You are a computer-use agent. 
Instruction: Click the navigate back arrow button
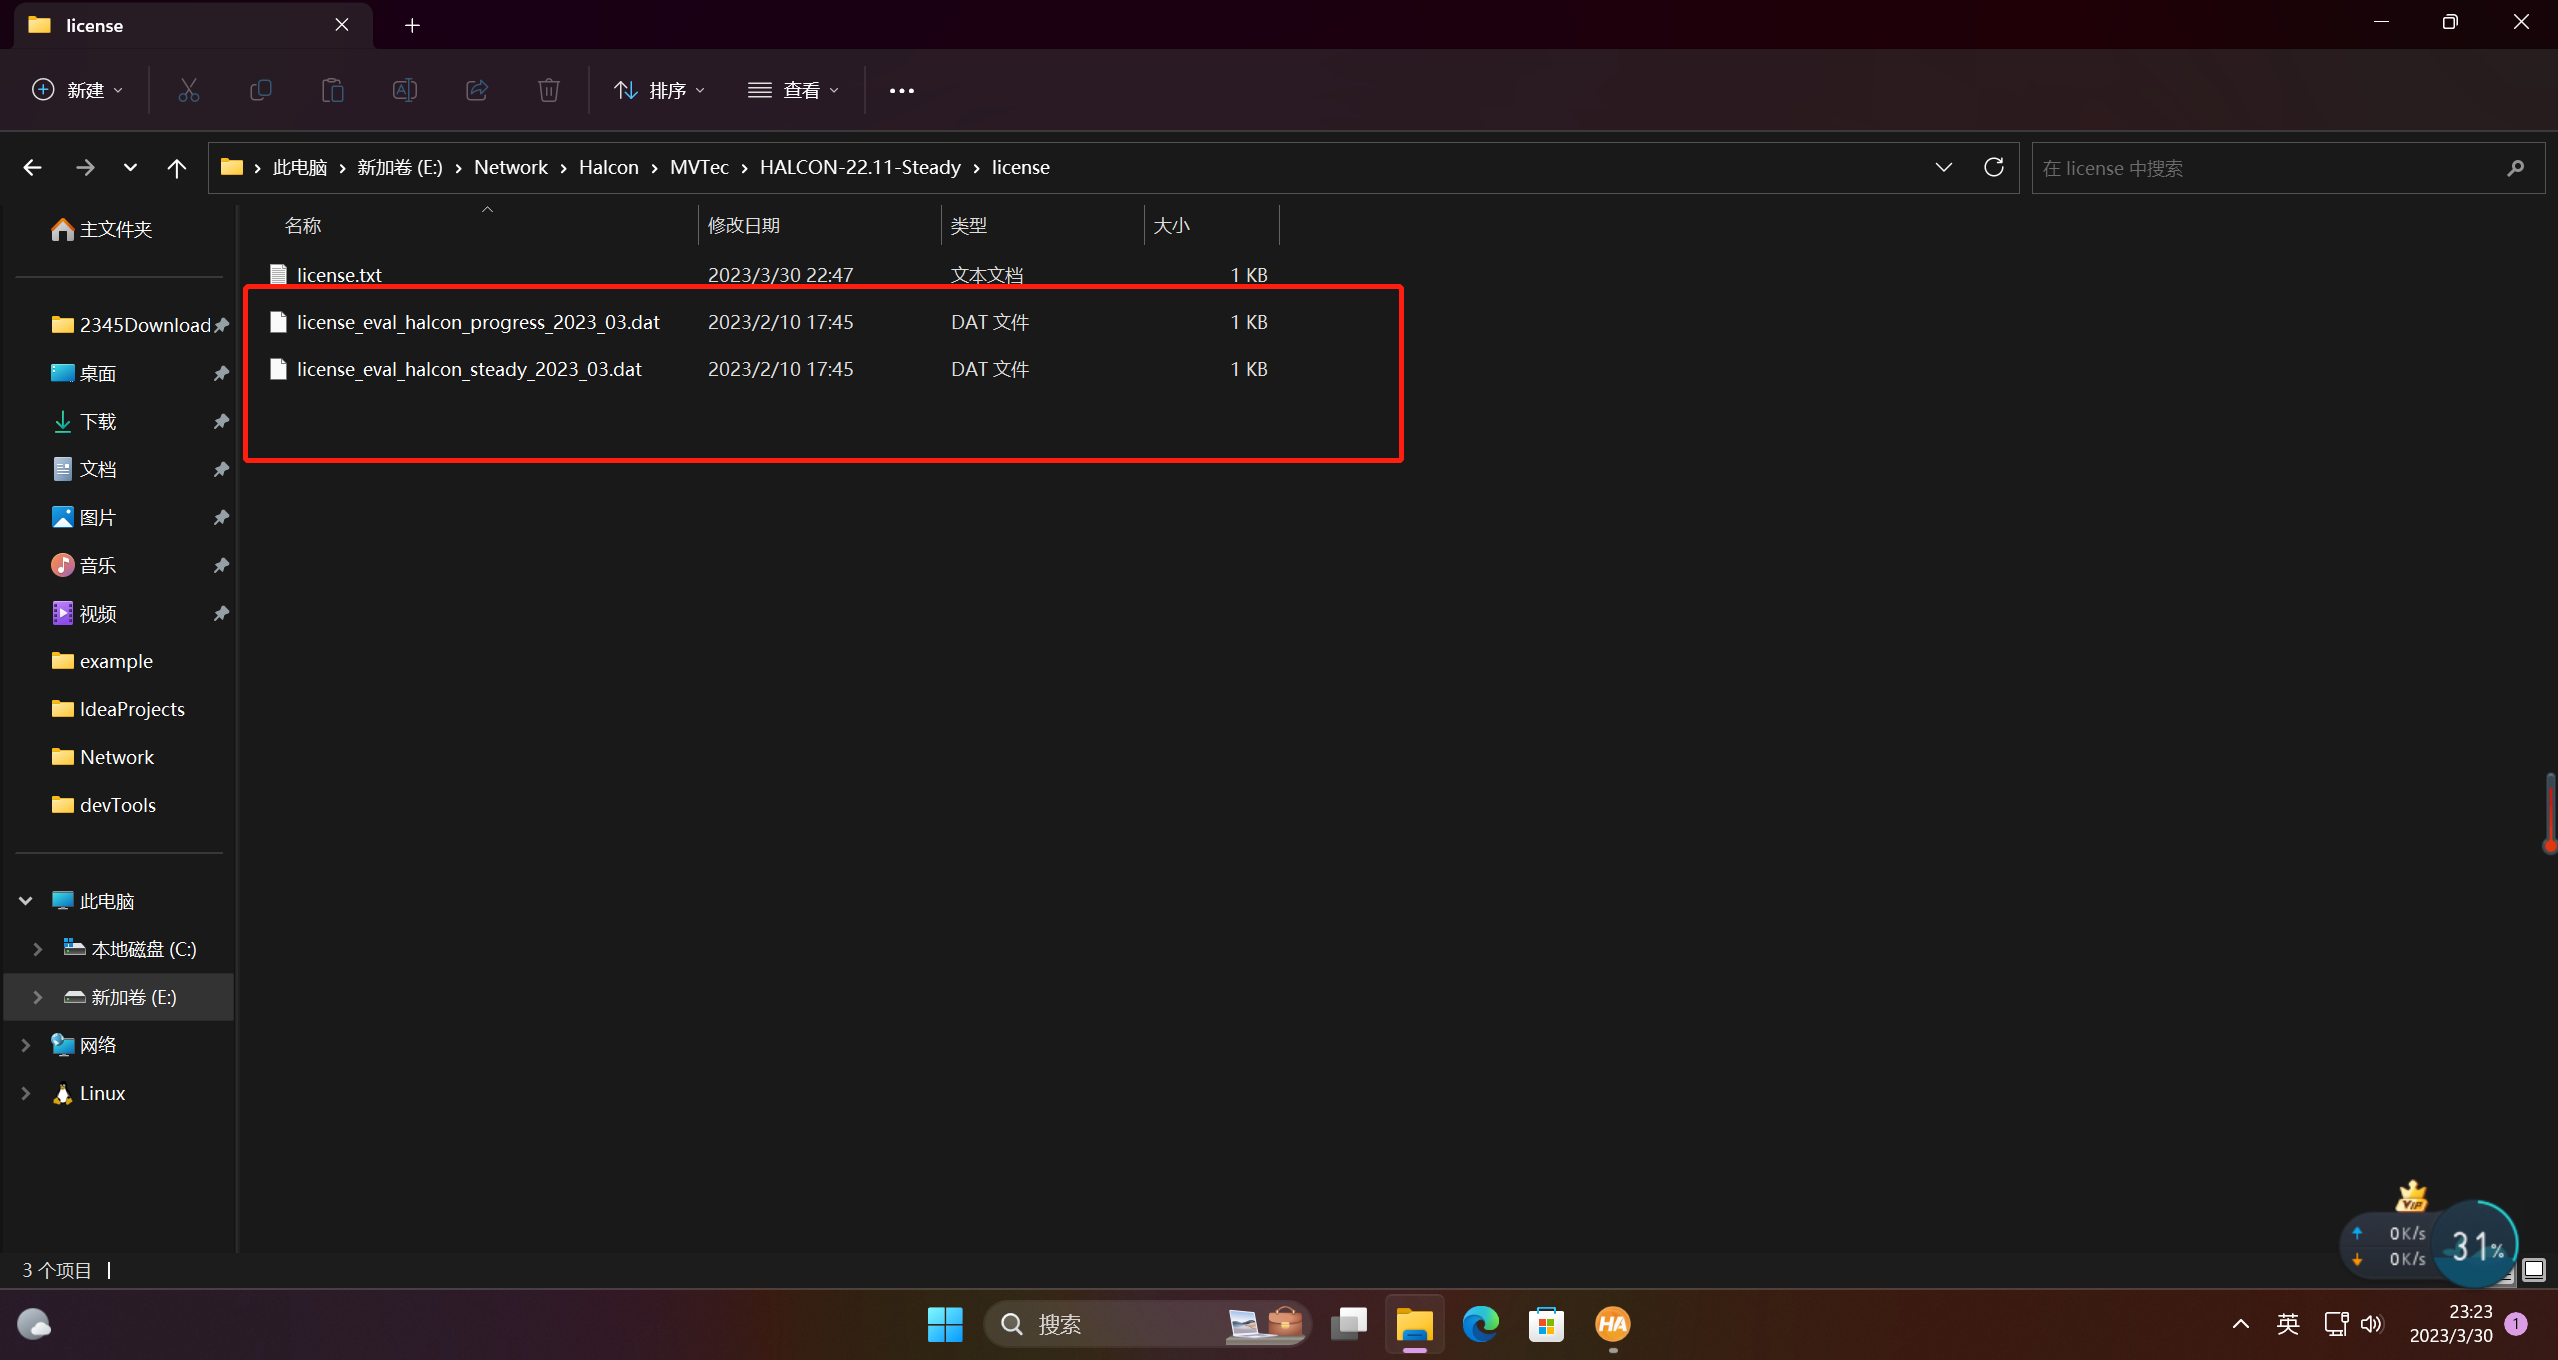coord(32,167)
